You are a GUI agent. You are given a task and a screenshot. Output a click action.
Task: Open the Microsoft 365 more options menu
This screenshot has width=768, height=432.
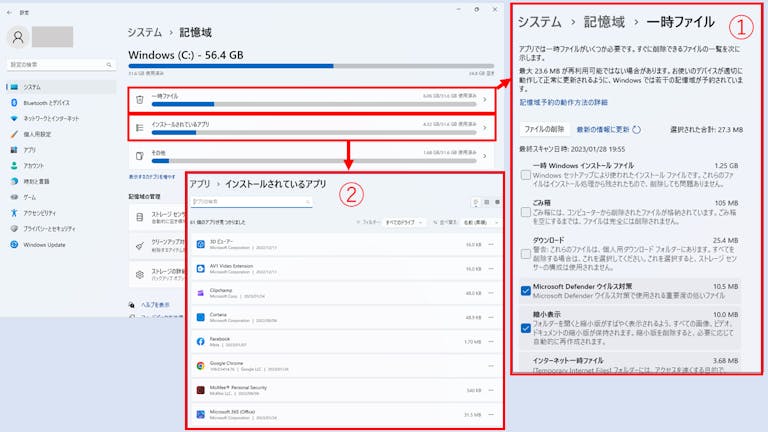tap(491, 414)
